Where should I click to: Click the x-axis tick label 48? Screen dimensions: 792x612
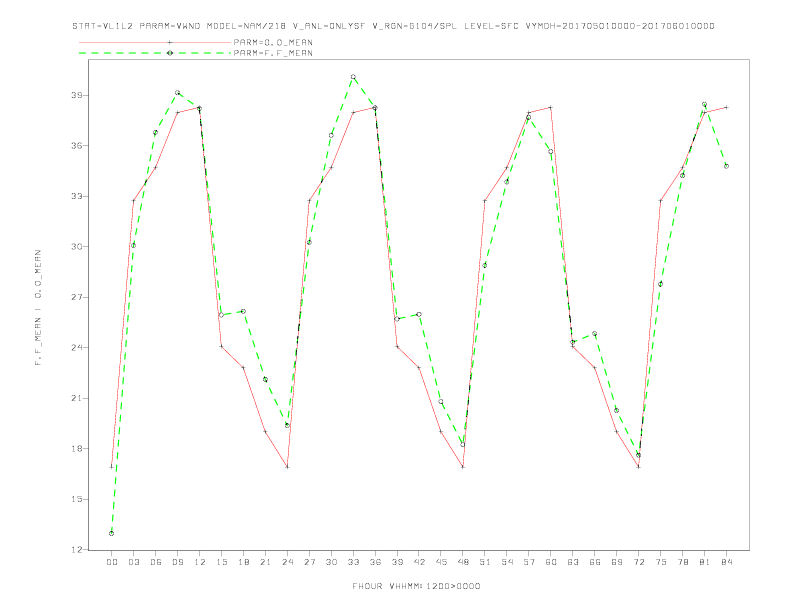[x=463, y=562]
